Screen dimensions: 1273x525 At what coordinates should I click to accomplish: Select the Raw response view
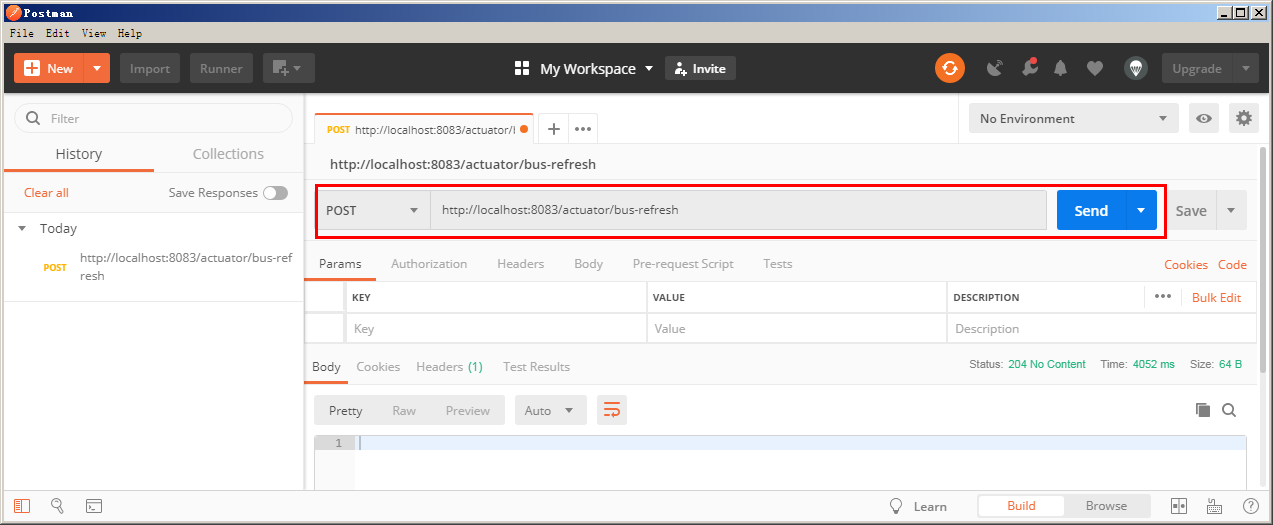point(404,410)
